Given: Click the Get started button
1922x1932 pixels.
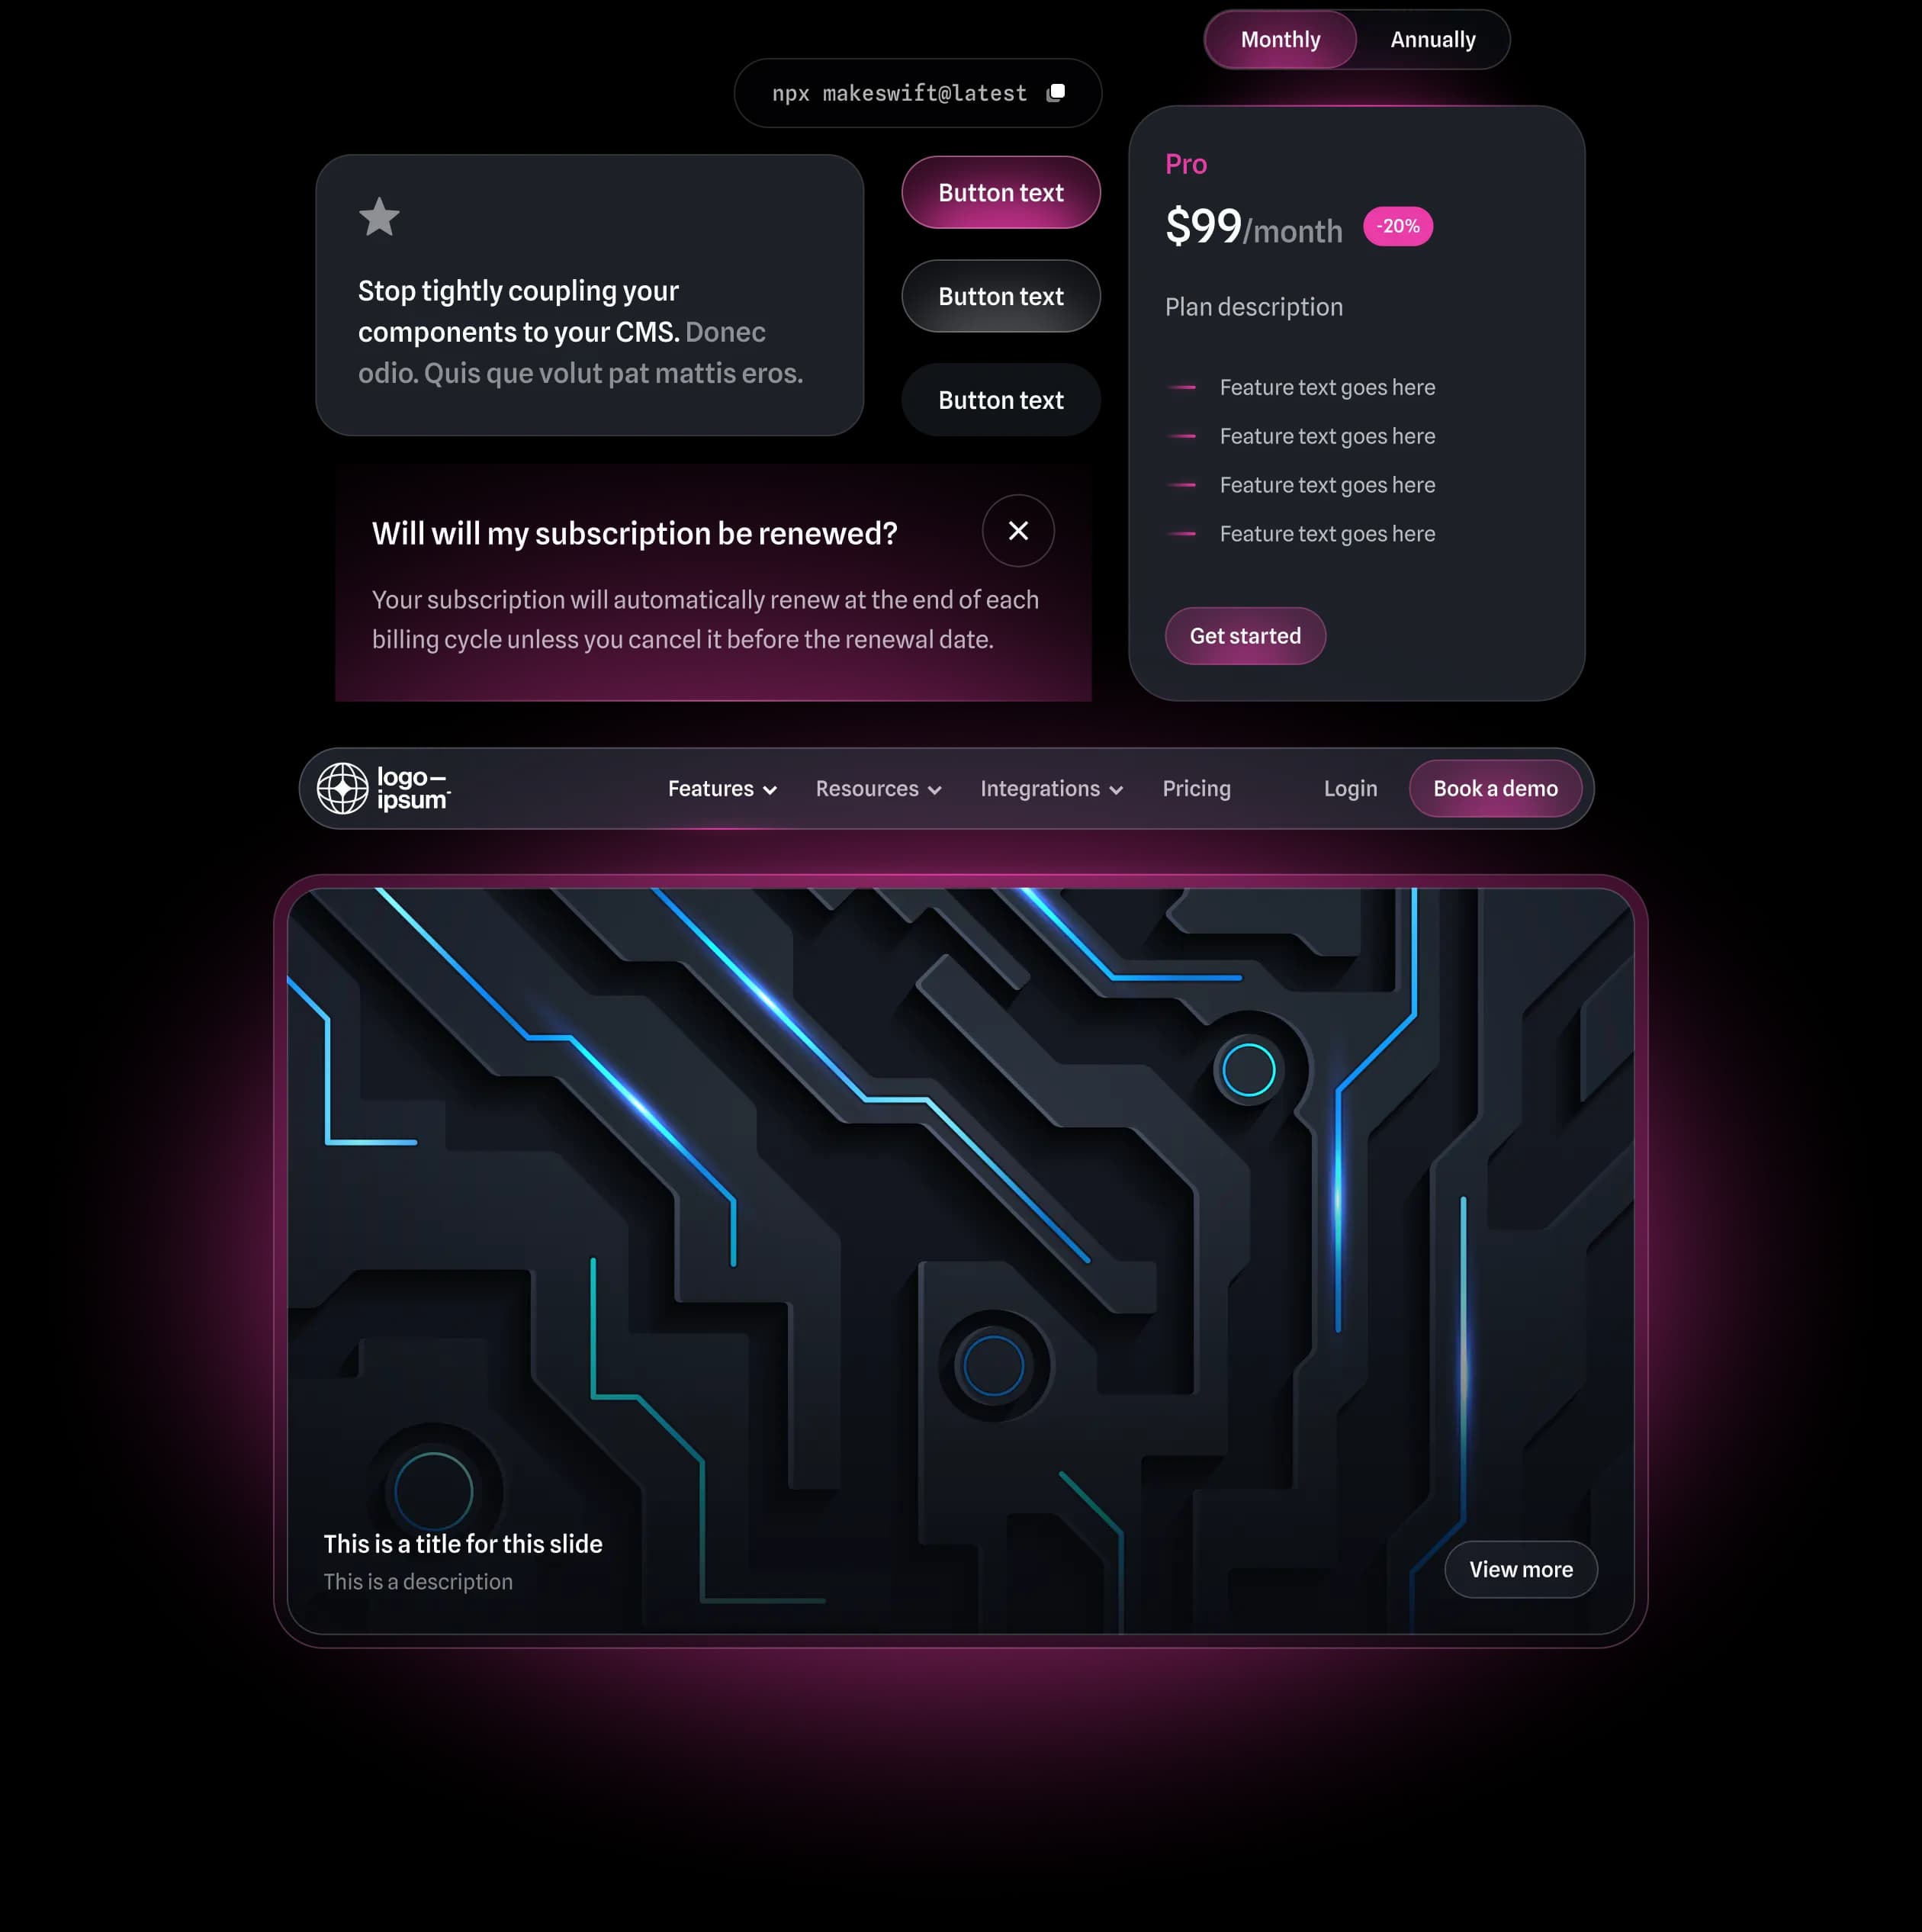Looking at the screenshot, I should (1245, 635).
